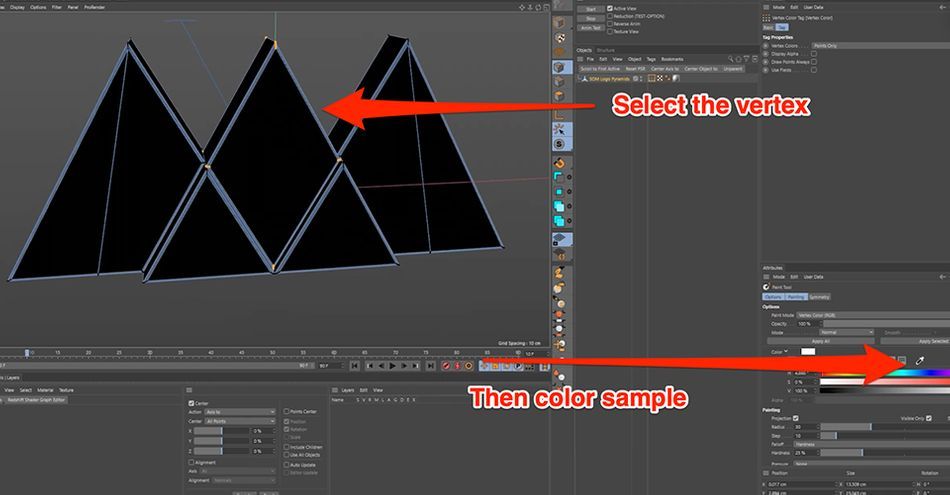
Task: Click the white Color swatch
Action: click(x=808, y=351)
